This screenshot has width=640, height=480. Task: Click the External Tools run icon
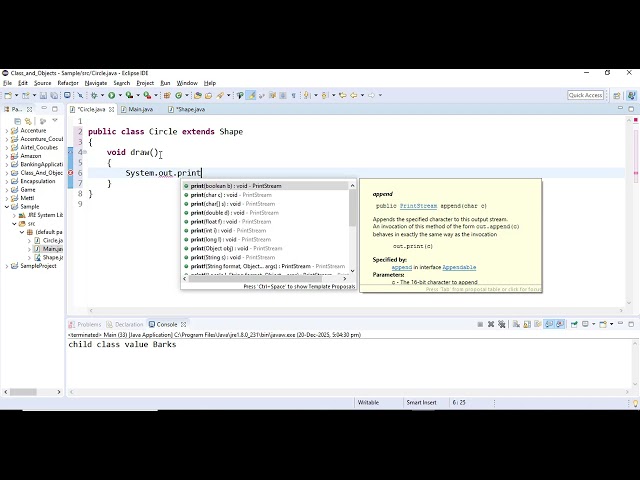click(147, 96)
